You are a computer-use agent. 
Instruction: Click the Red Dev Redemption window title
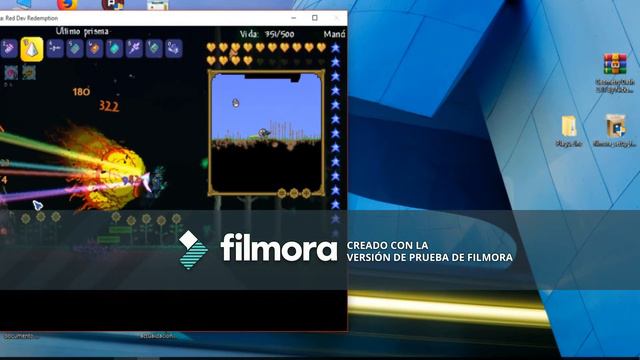tap(29, 18)
